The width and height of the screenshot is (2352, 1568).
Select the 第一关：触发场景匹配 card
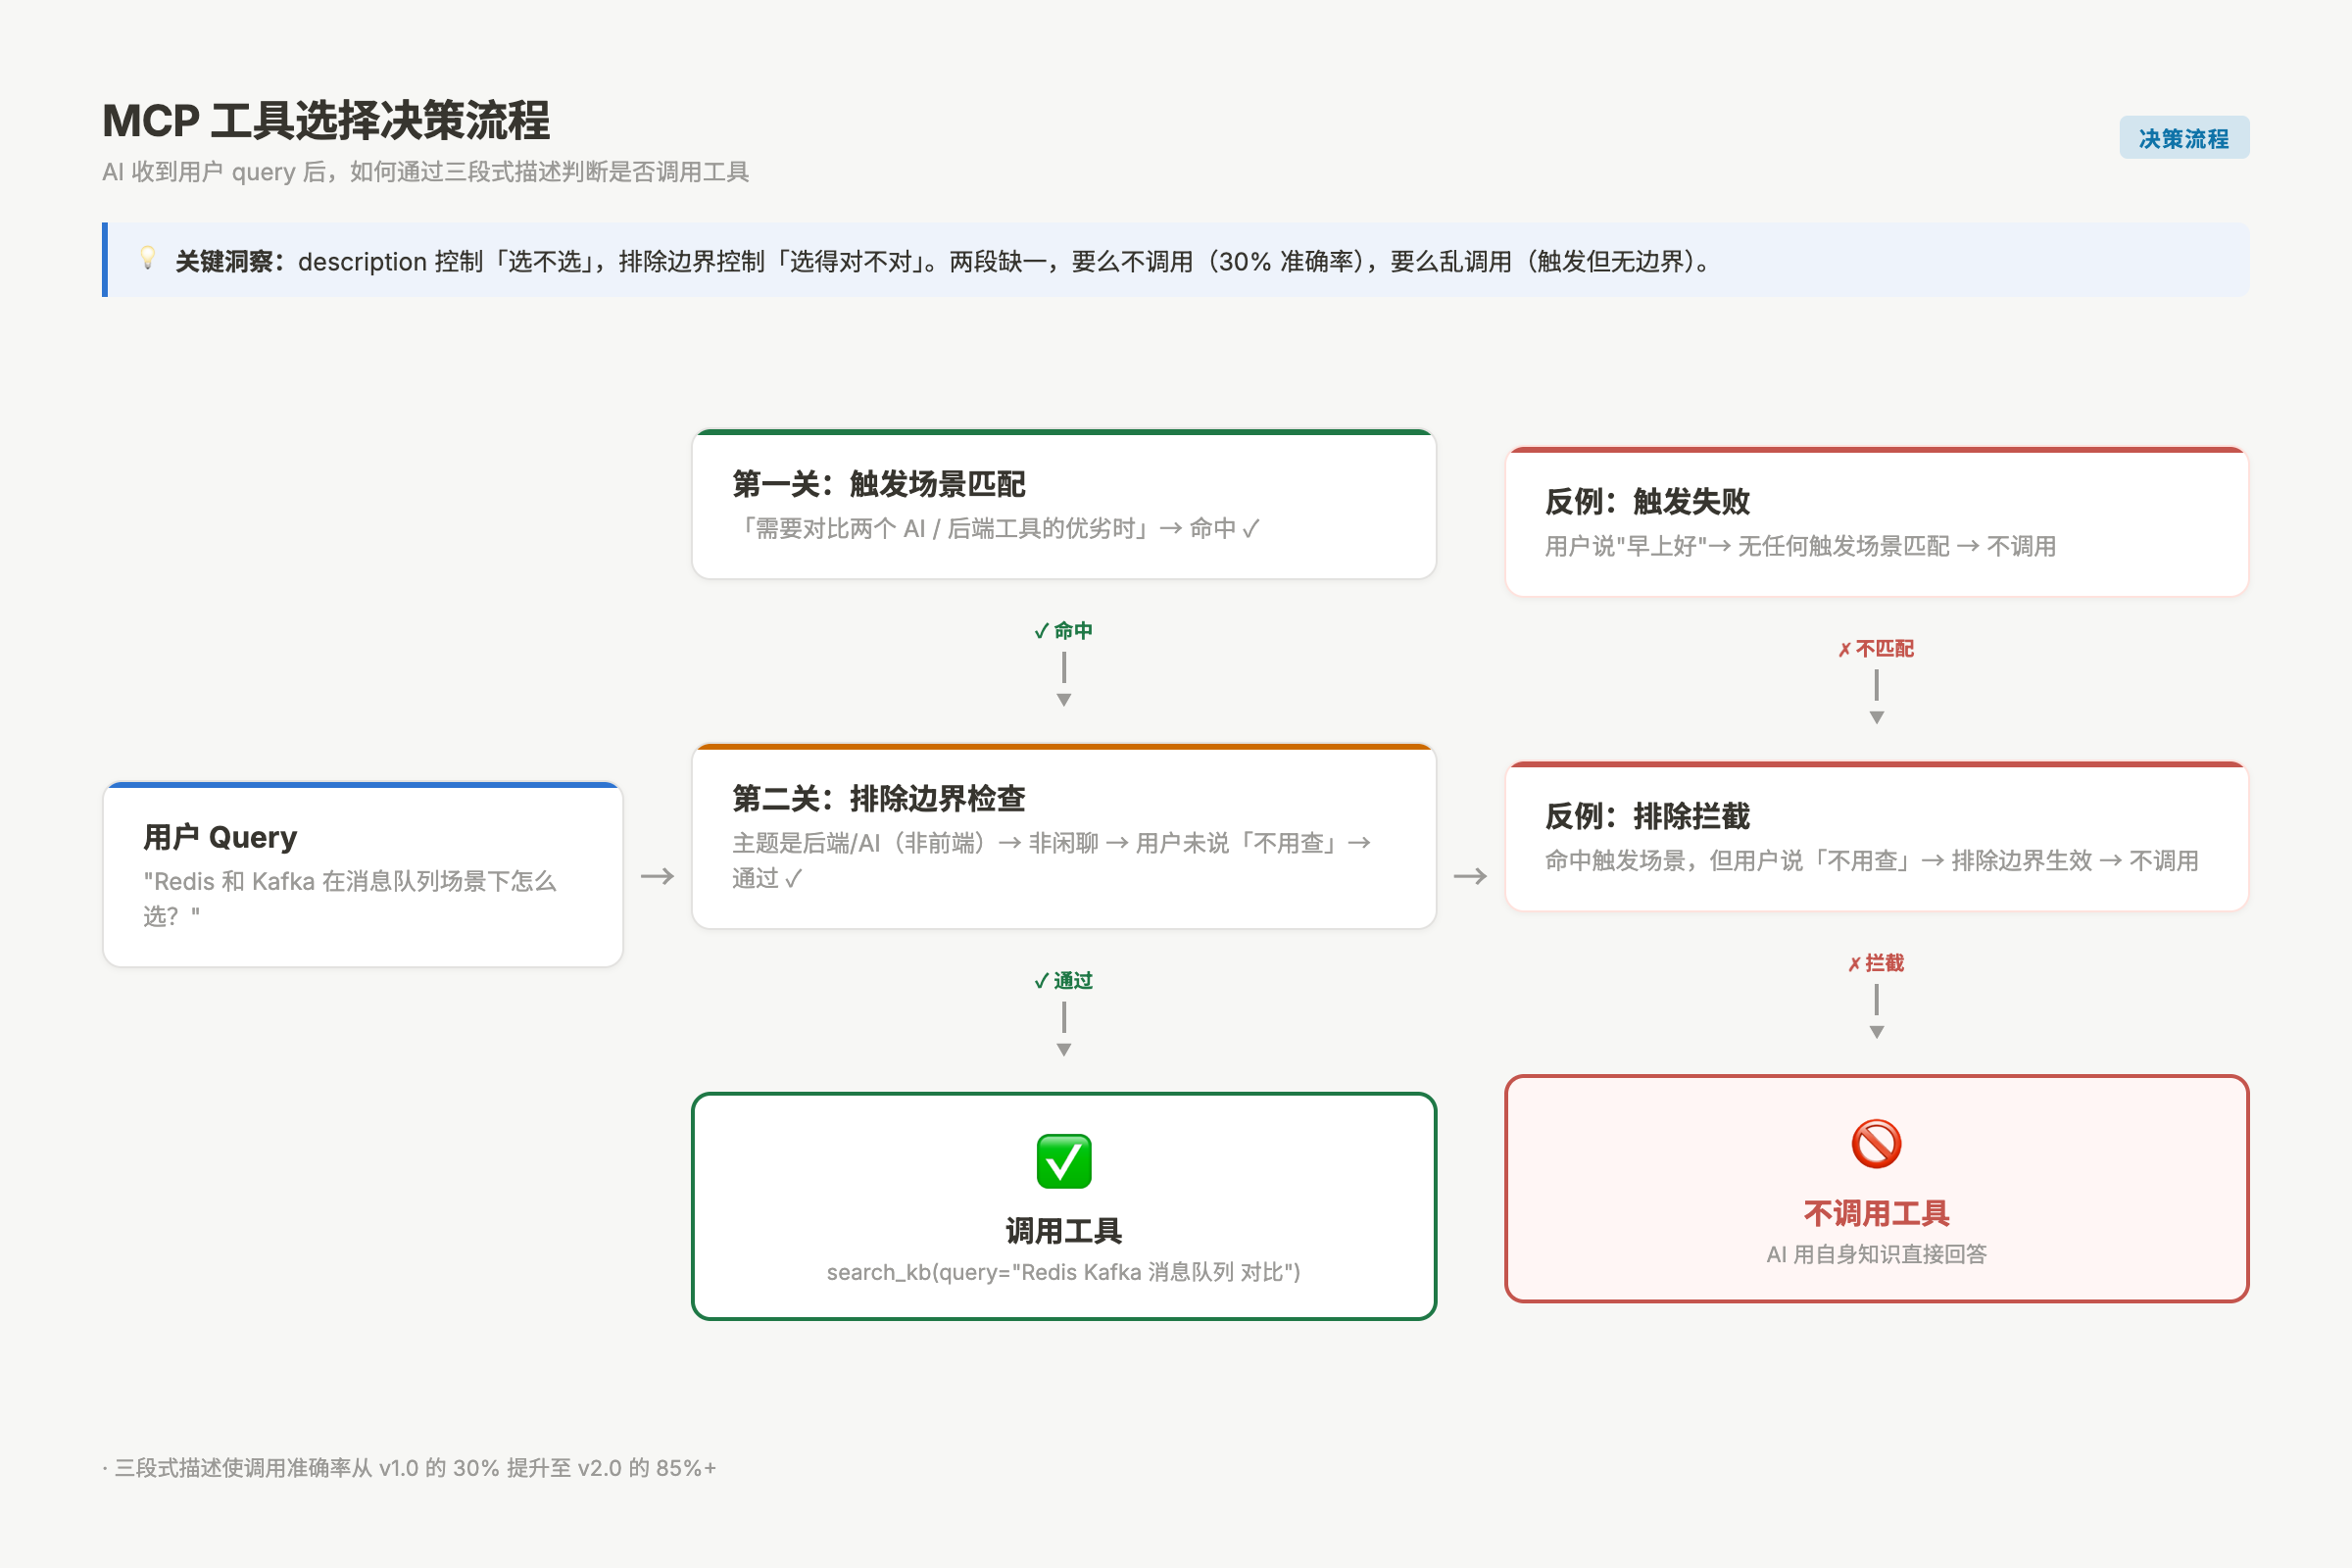coord(1064,504)
